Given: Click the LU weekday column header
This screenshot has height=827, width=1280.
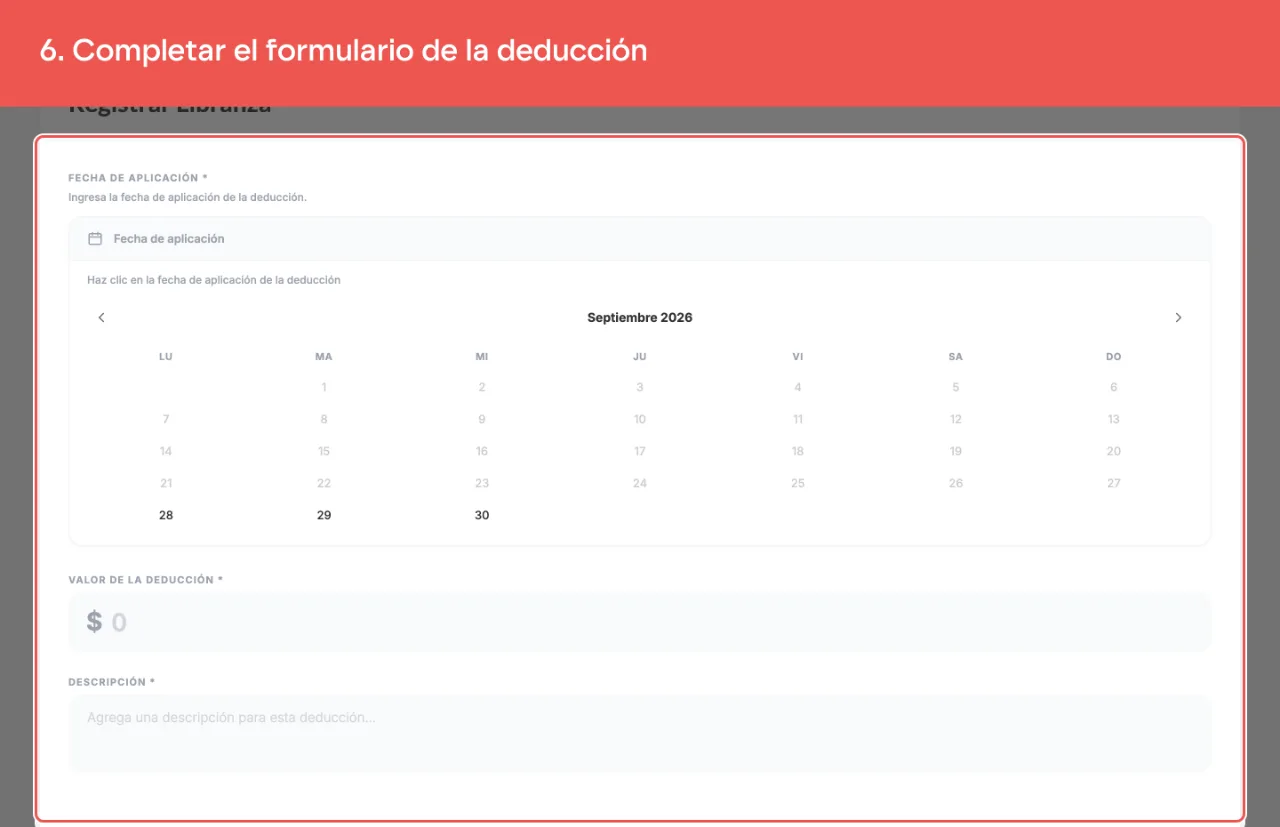Looking at the screenshot, I should pos(166,357).
